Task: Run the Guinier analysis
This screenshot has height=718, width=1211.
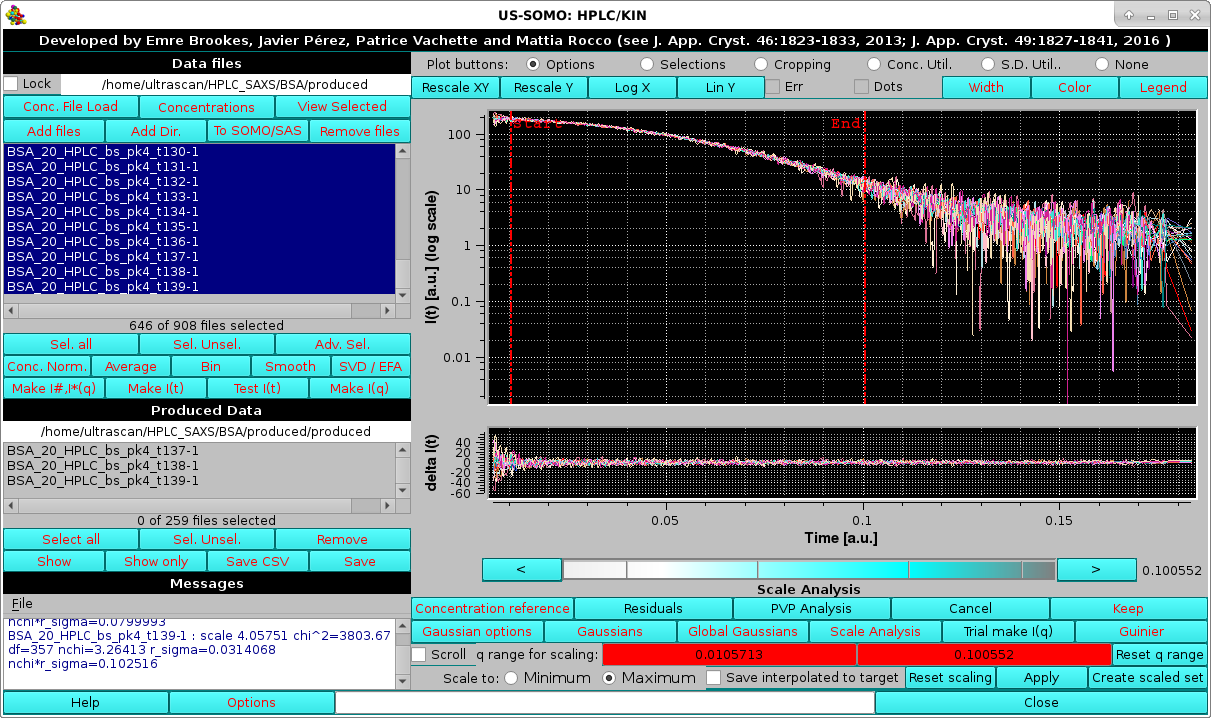Action: [1143, 631]
